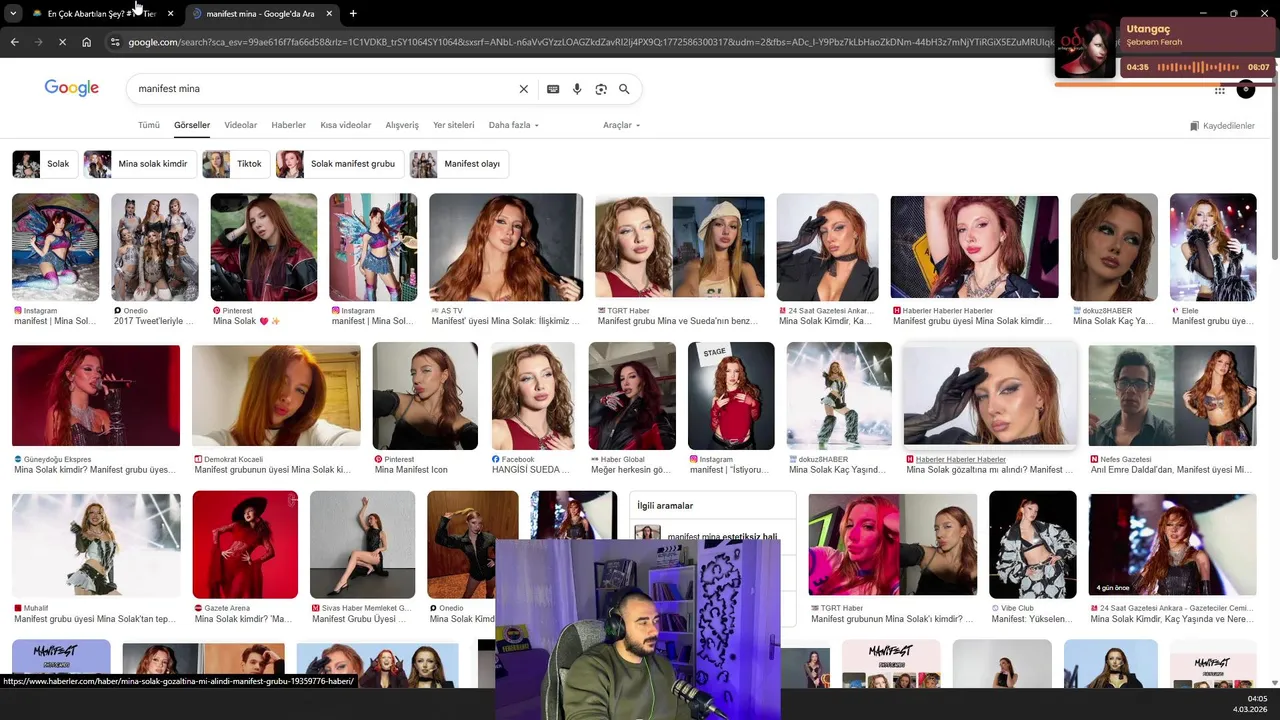Select the 'Mina solak kimdir' chip

pos(140,164)
